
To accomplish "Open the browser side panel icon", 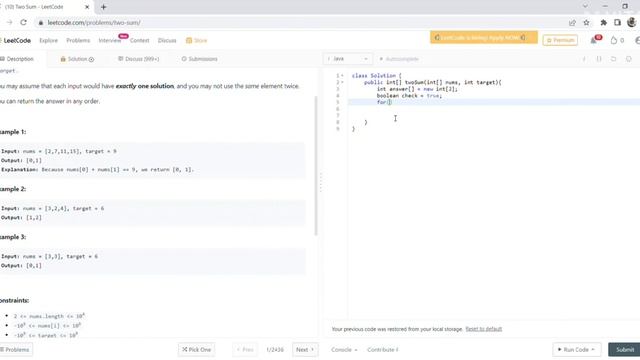I will tap(617, 22).
